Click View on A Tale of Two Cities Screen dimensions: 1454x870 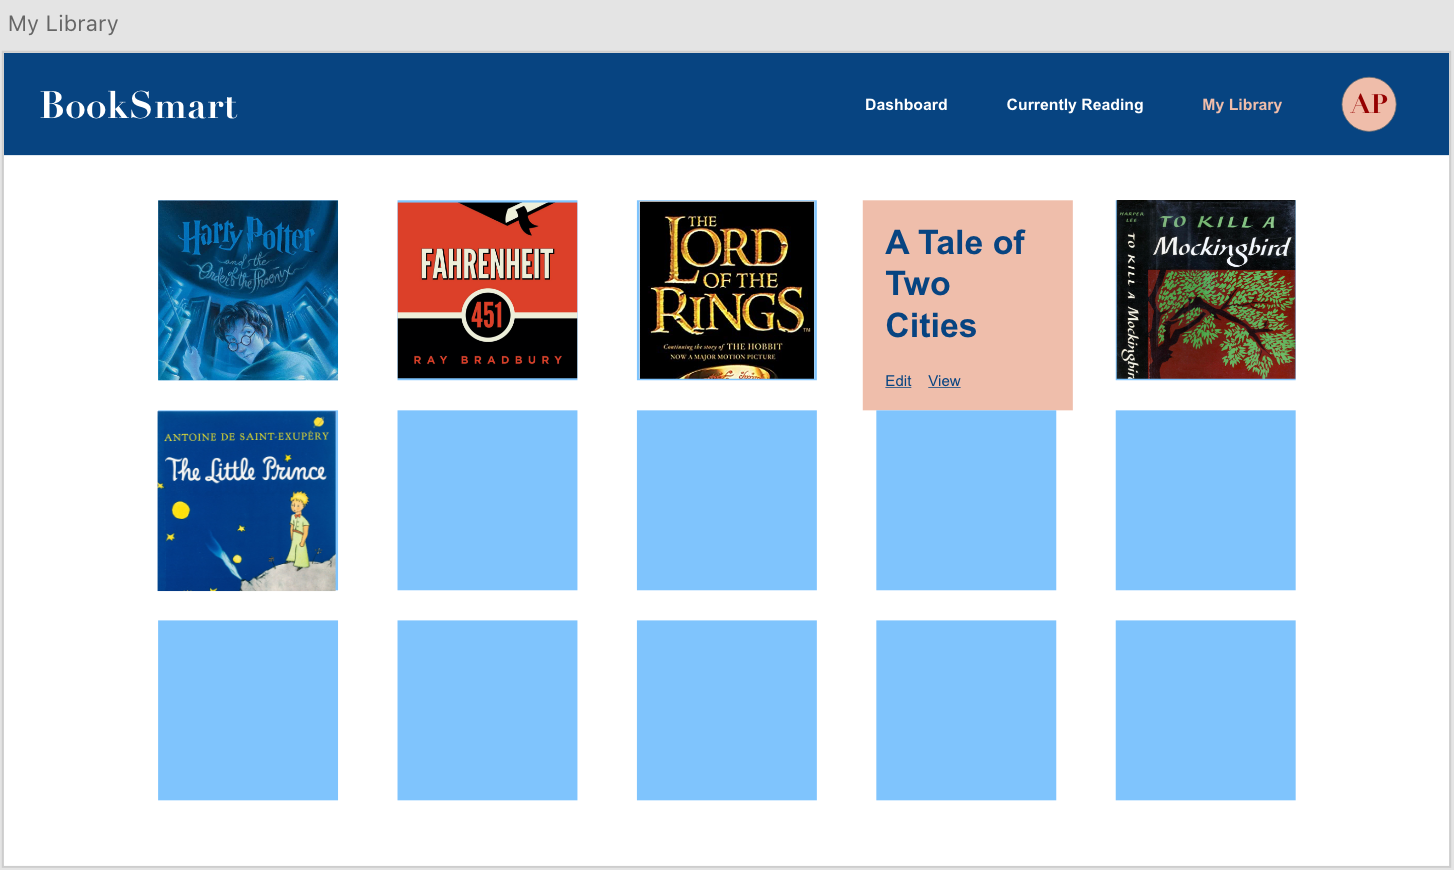944,381
